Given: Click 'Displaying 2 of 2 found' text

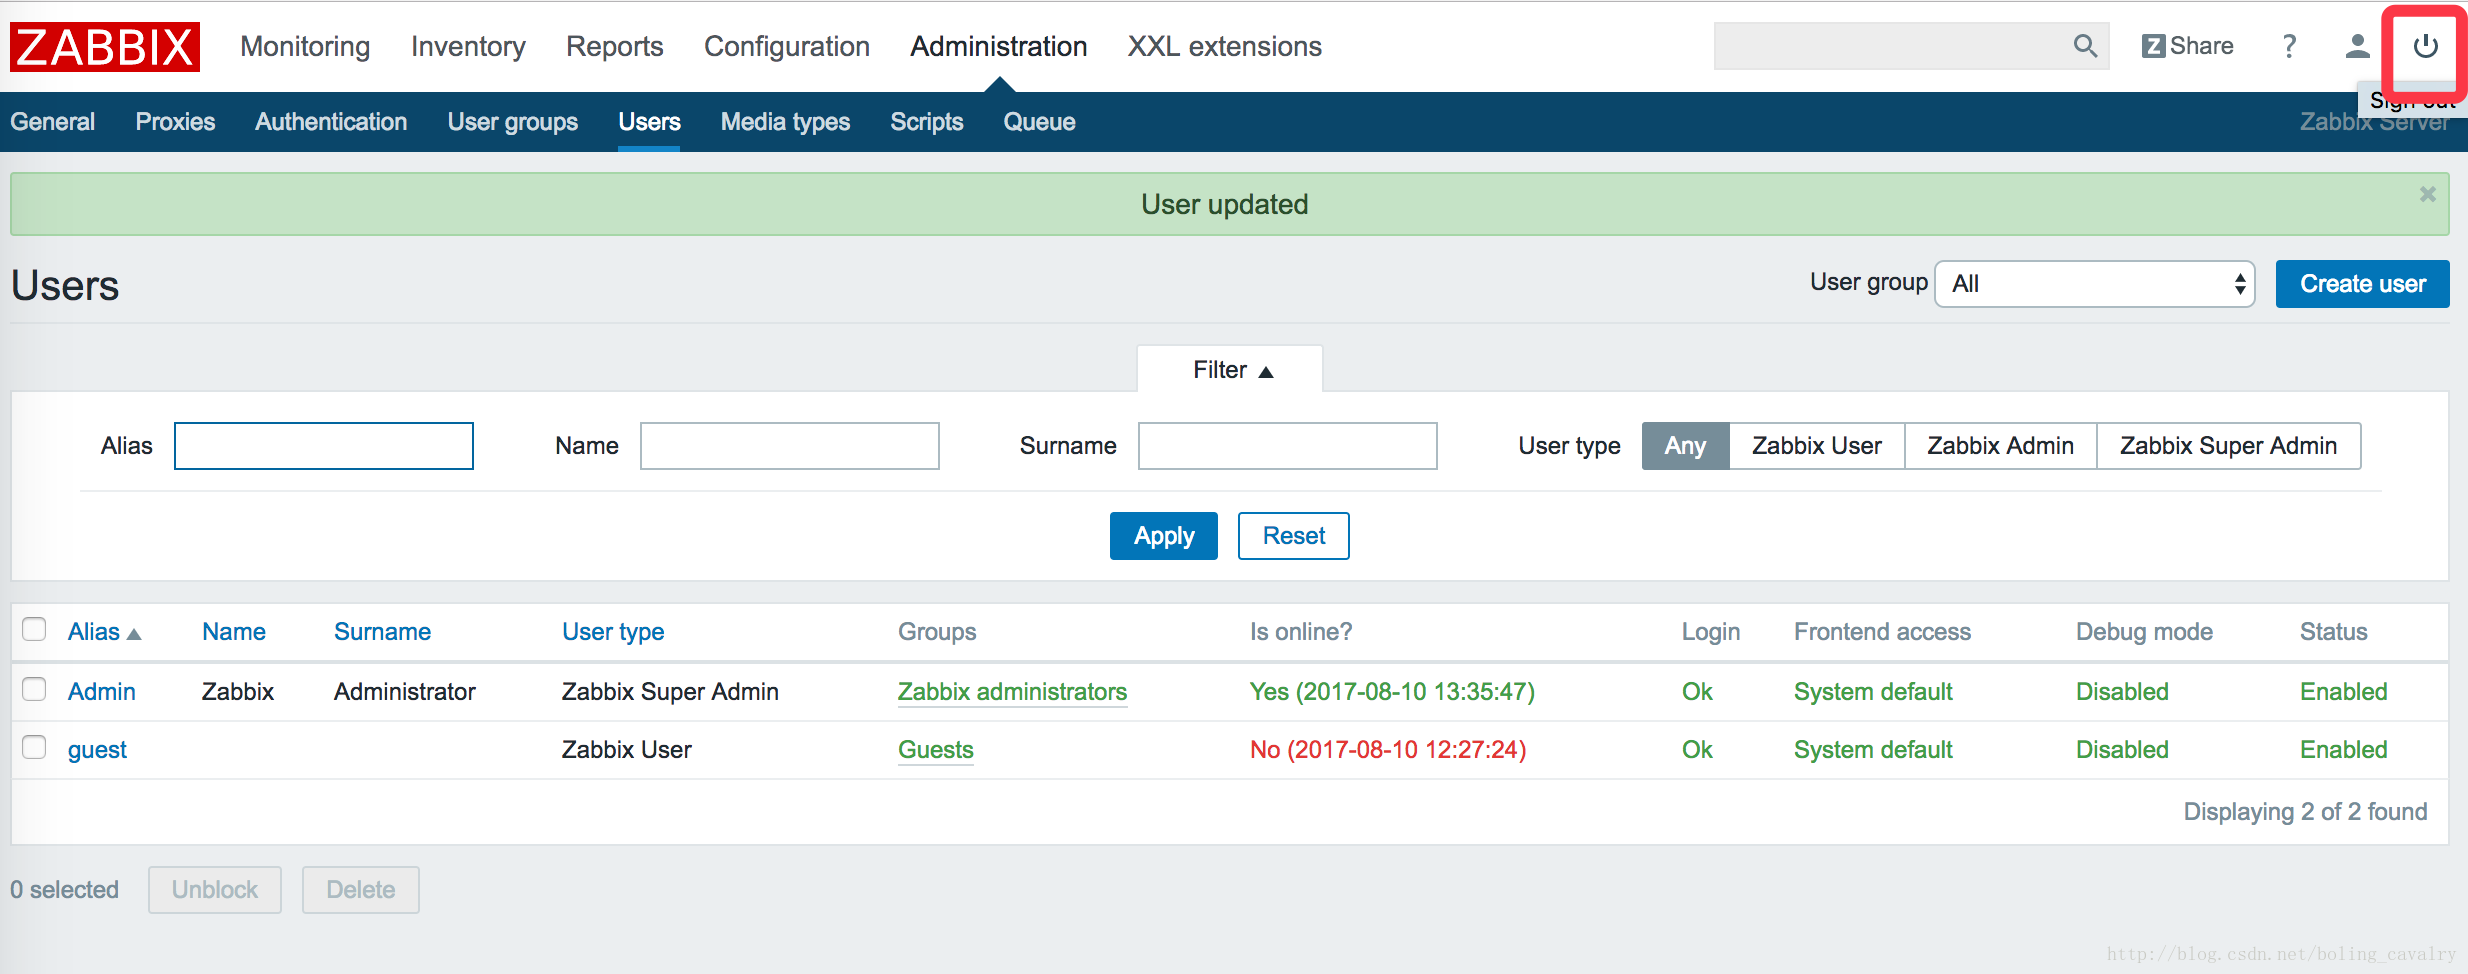Looking at the screenshot, I should (2305, 812).
